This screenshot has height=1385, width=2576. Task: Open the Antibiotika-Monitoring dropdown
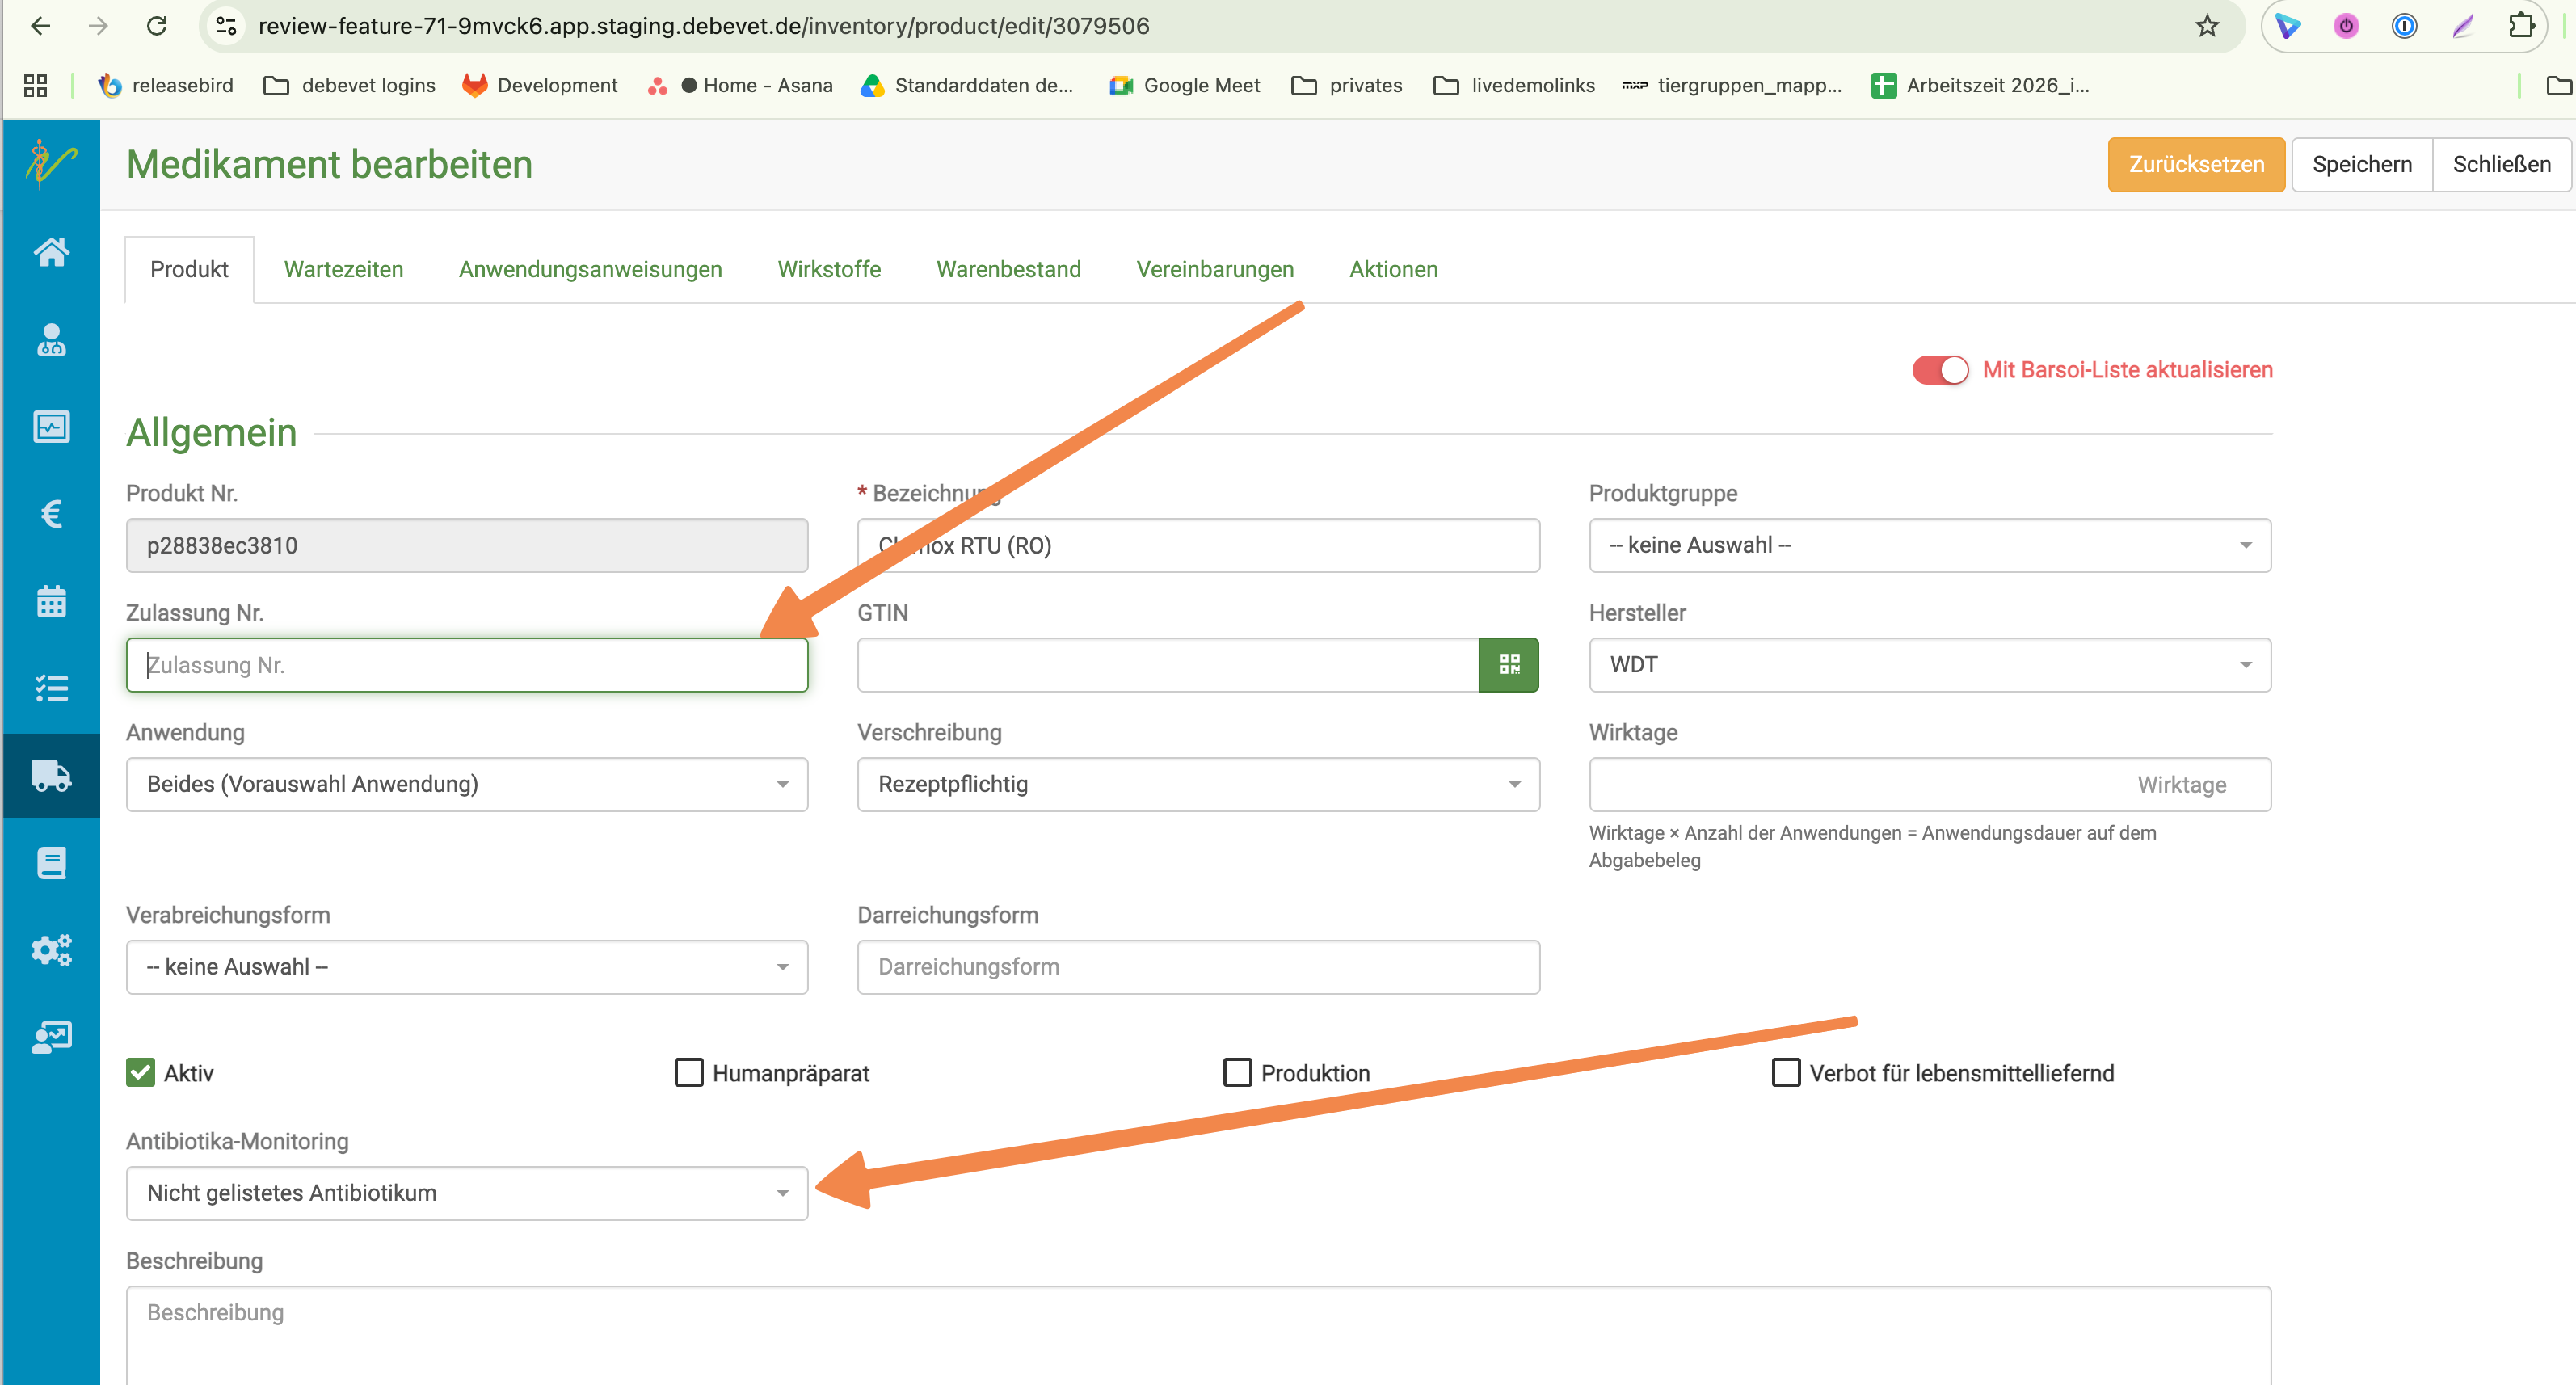tap(467, 1193)
